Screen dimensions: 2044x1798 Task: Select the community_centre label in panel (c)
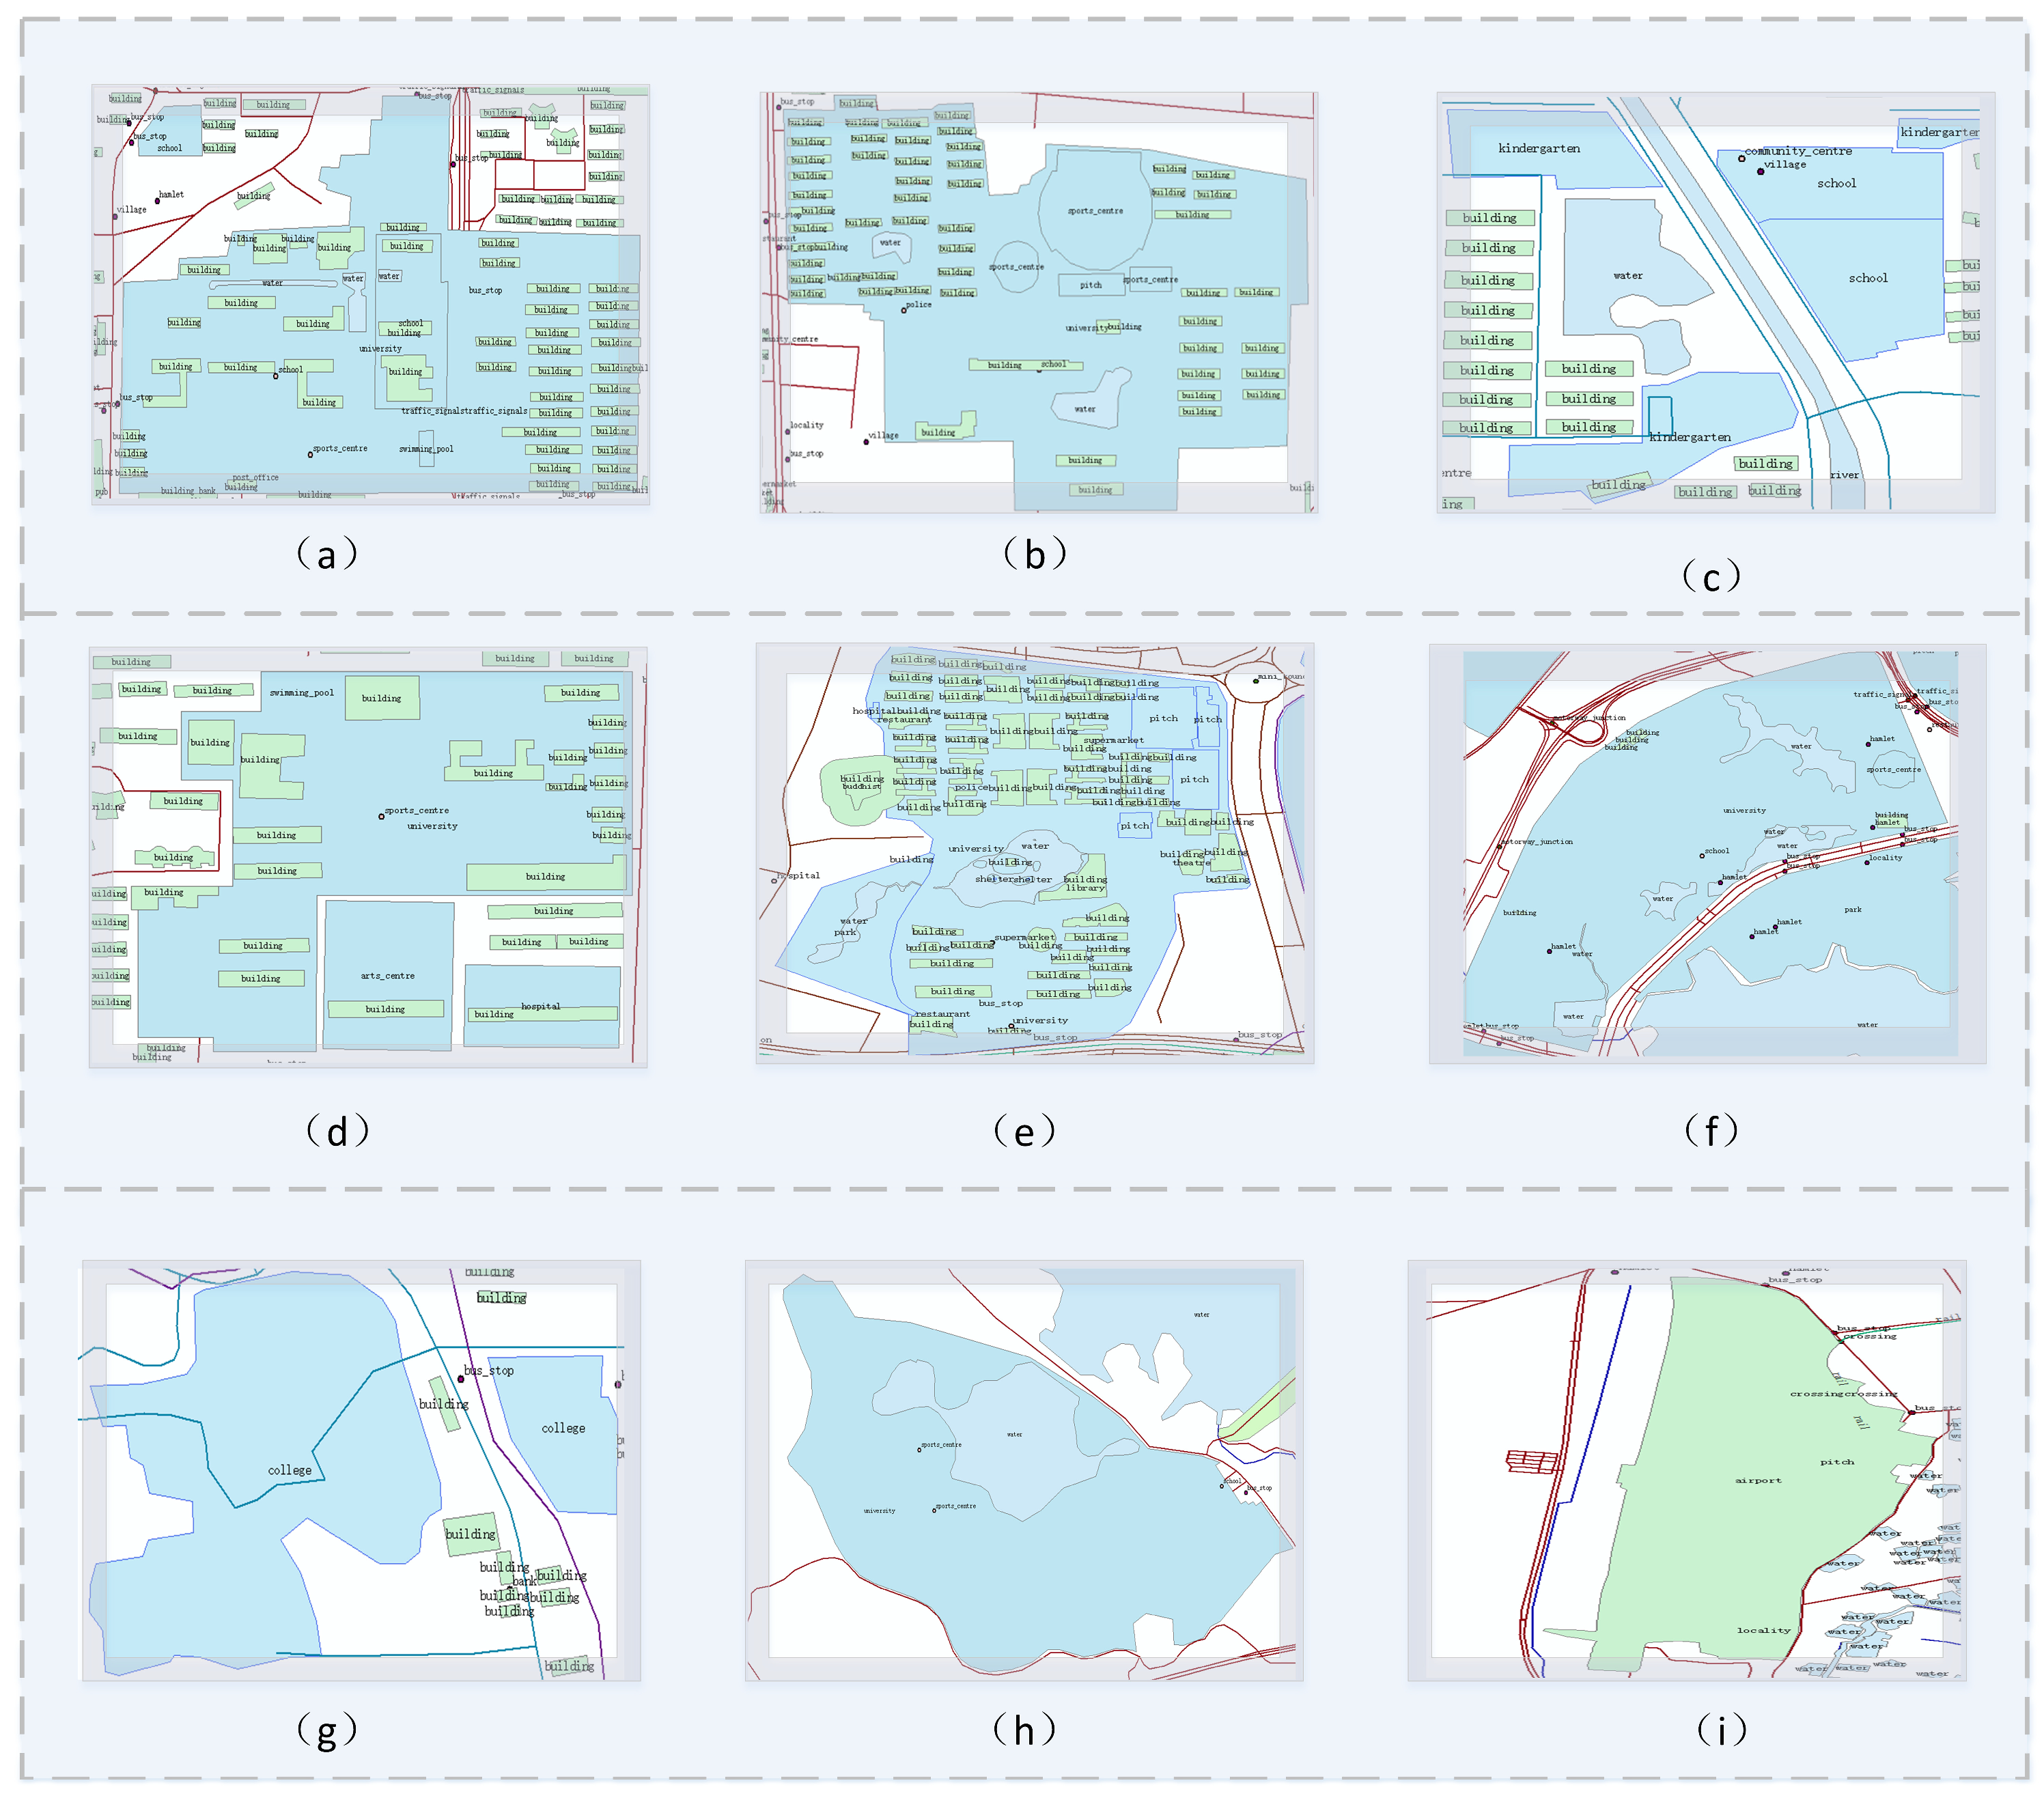pos(1798,151)
